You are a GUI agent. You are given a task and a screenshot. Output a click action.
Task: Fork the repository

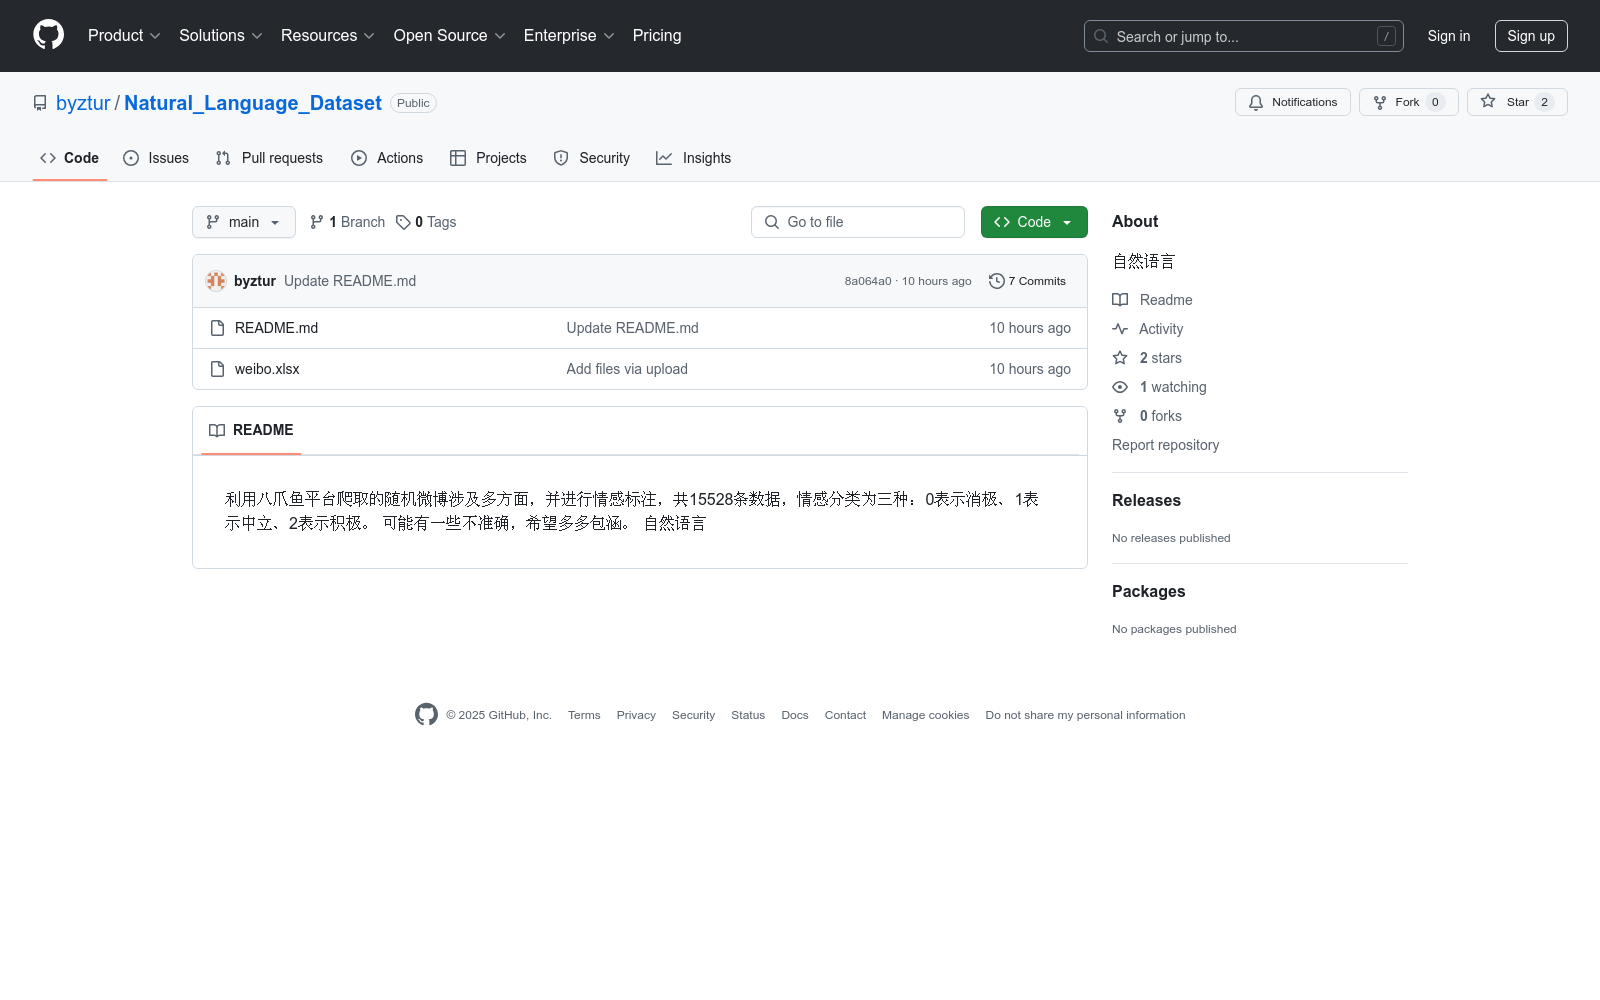1408,102
